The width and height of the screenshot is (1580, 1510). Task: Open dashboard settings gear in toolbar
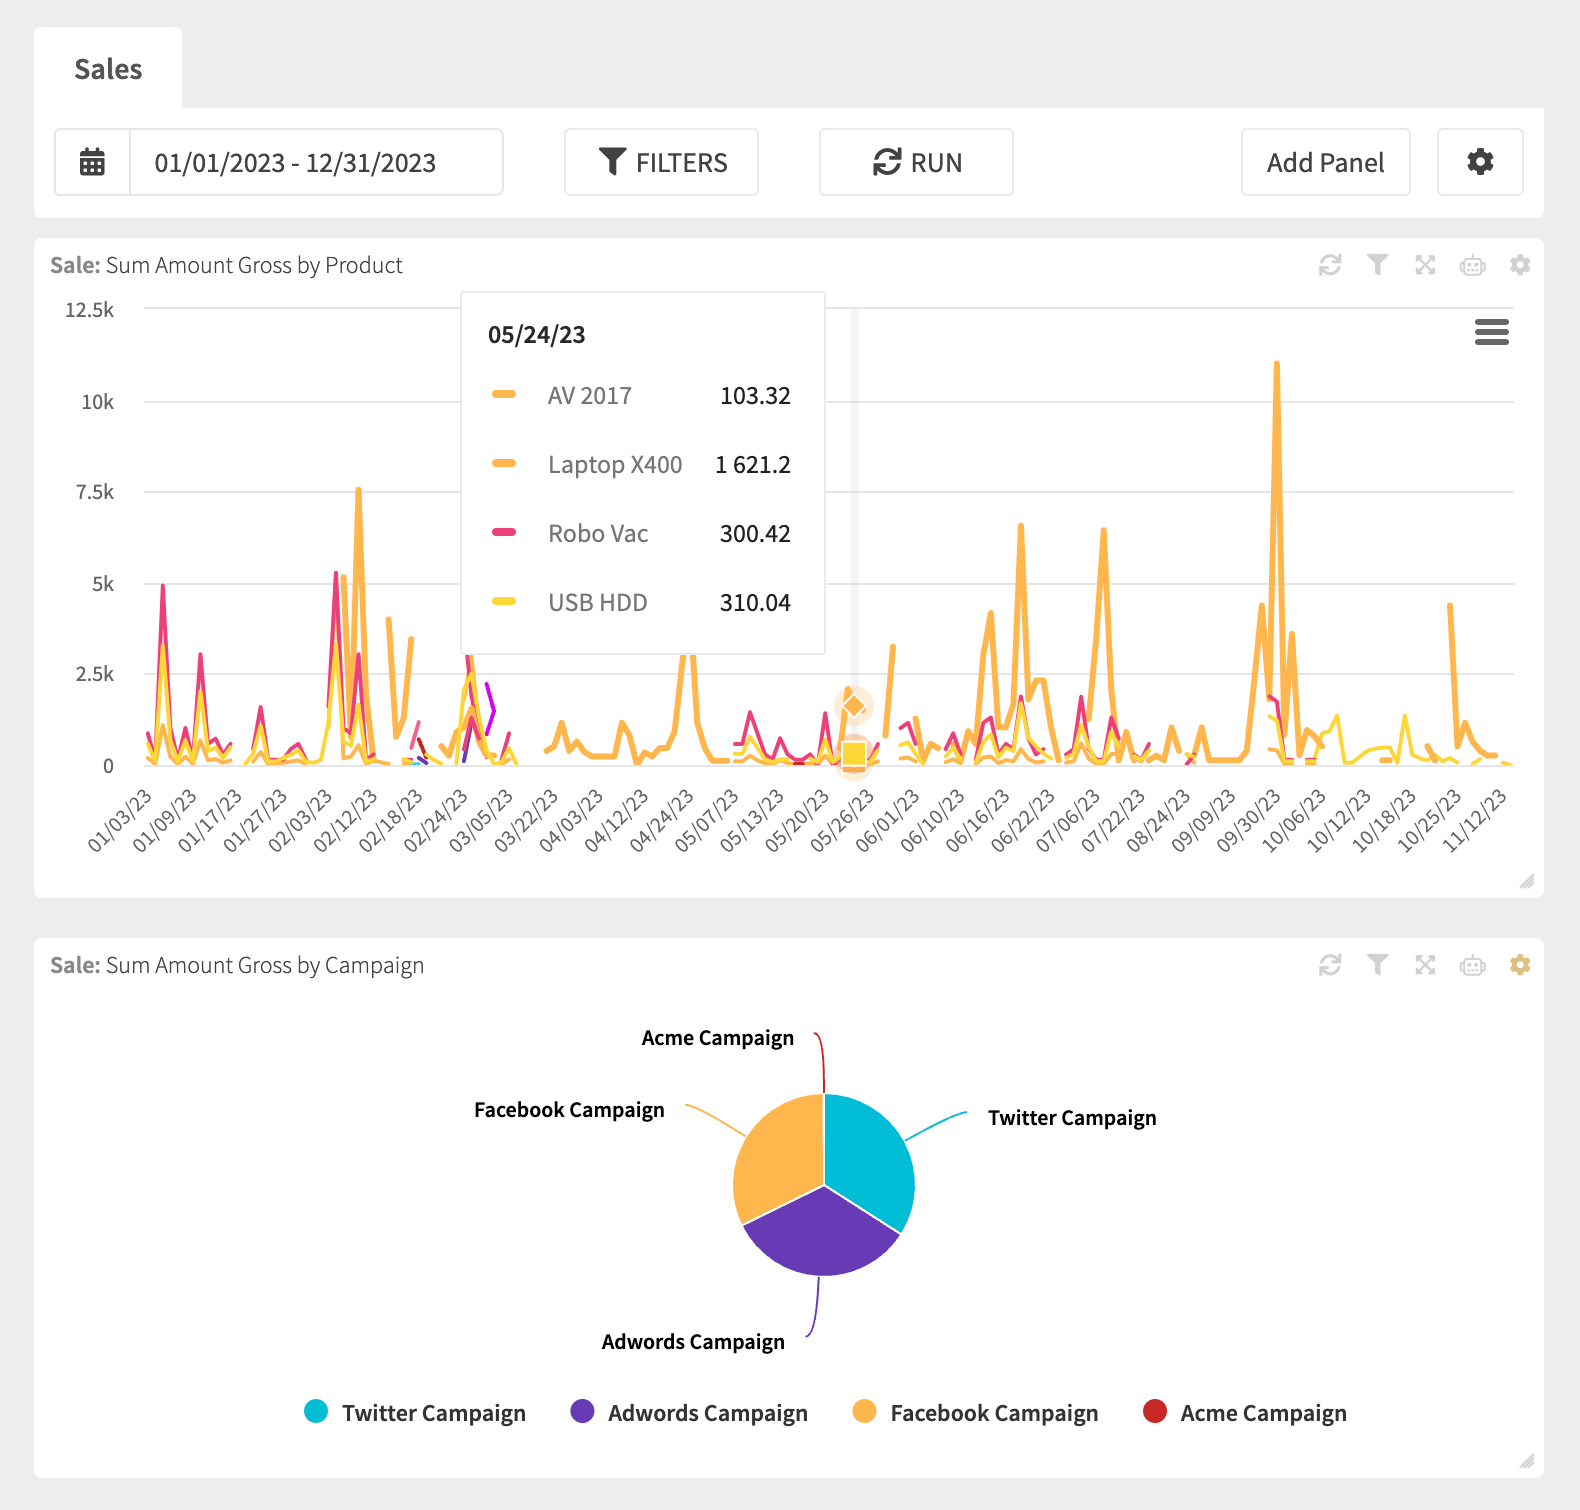point(1480,162)
